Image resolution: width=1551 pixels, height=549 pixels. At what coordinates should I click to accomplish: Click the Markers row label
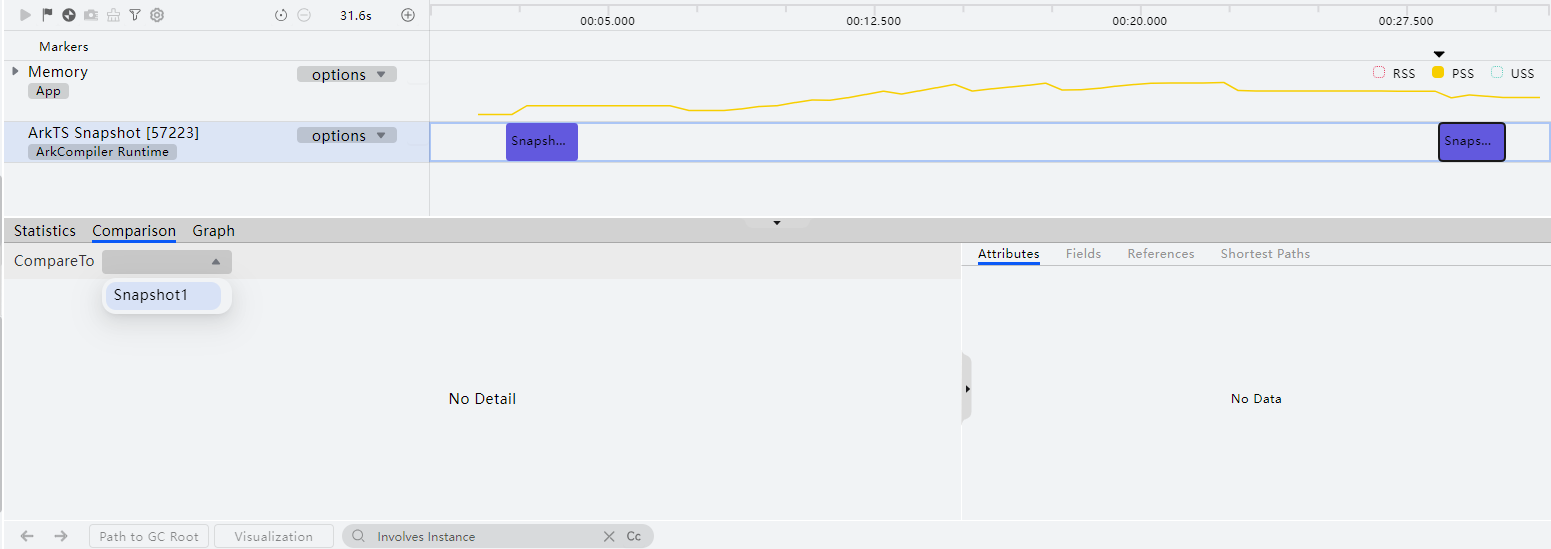tap(64, 46)
